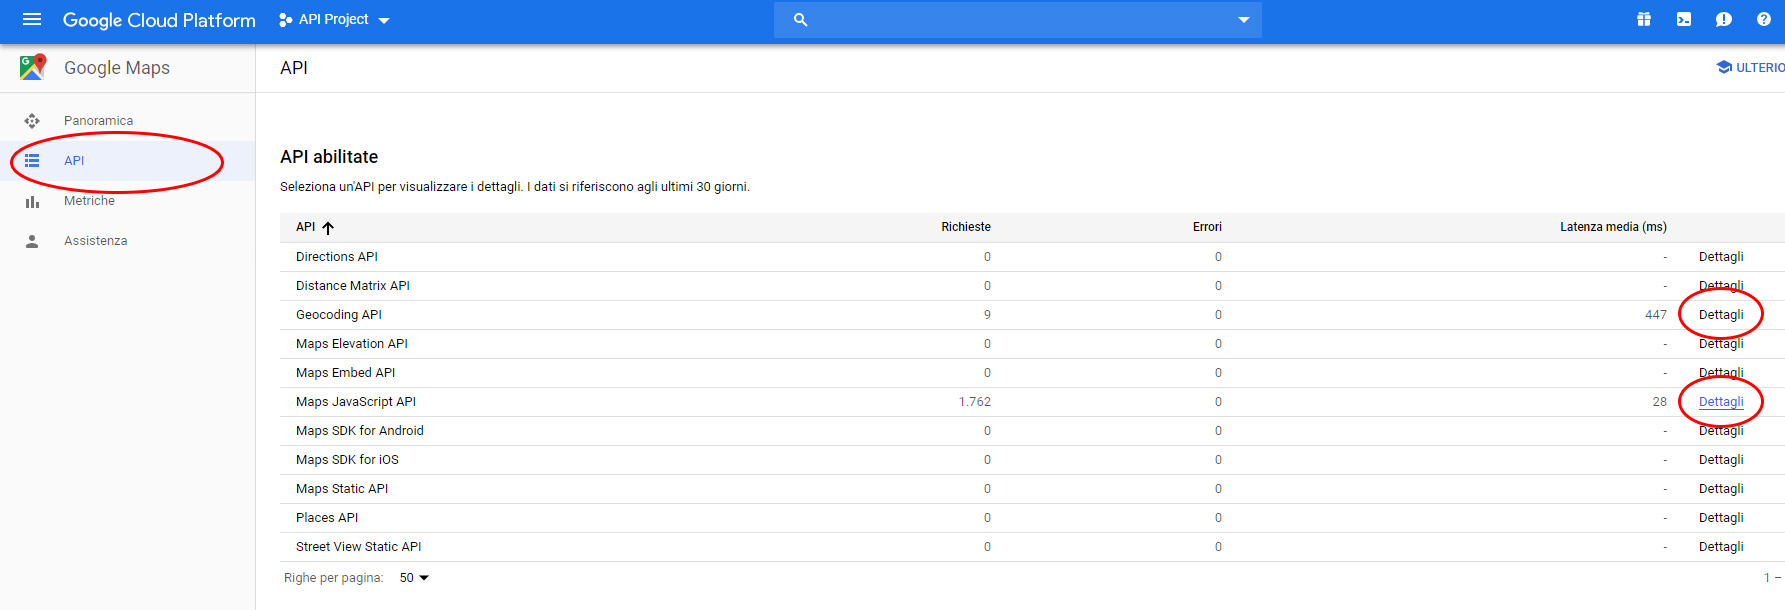Click the Latenza media (ms) header
Image resolution: width=1785 pixels, height=610 pixels.
tap(1613, 227)
